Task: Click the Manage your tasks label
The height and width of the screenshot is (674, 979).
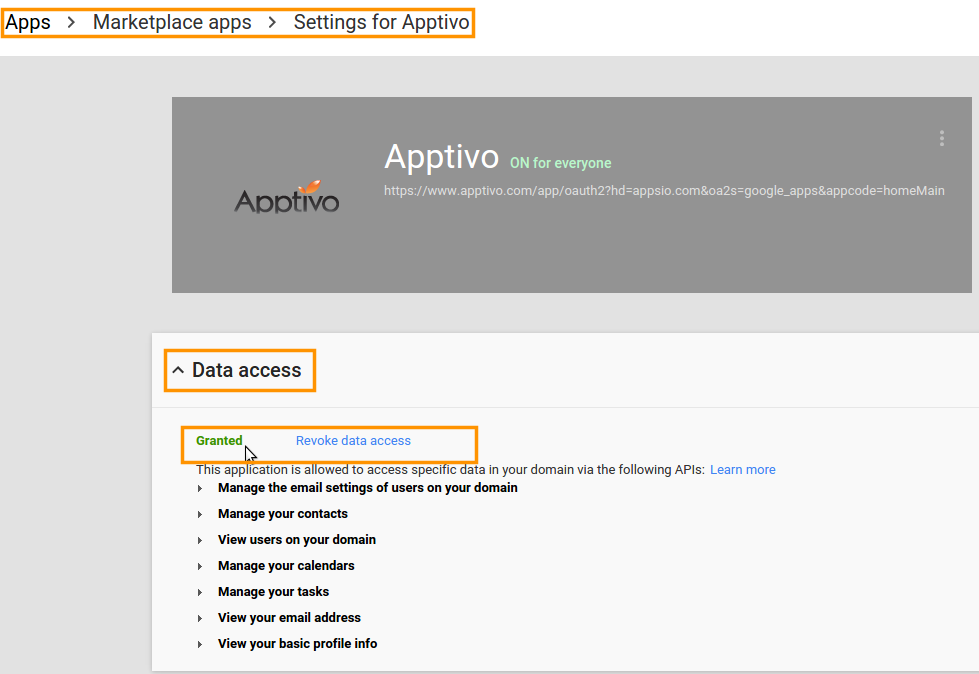Action: coord(273,592)
